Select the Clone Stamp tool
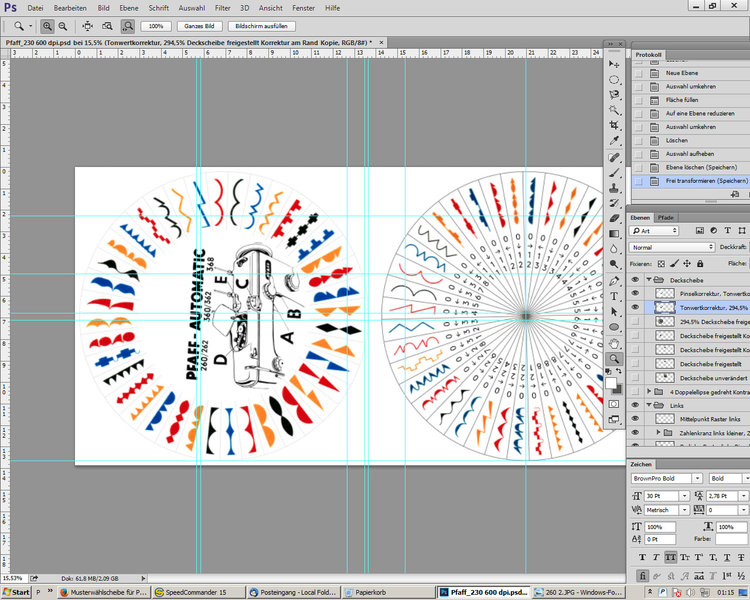 (x=614, y=188)
